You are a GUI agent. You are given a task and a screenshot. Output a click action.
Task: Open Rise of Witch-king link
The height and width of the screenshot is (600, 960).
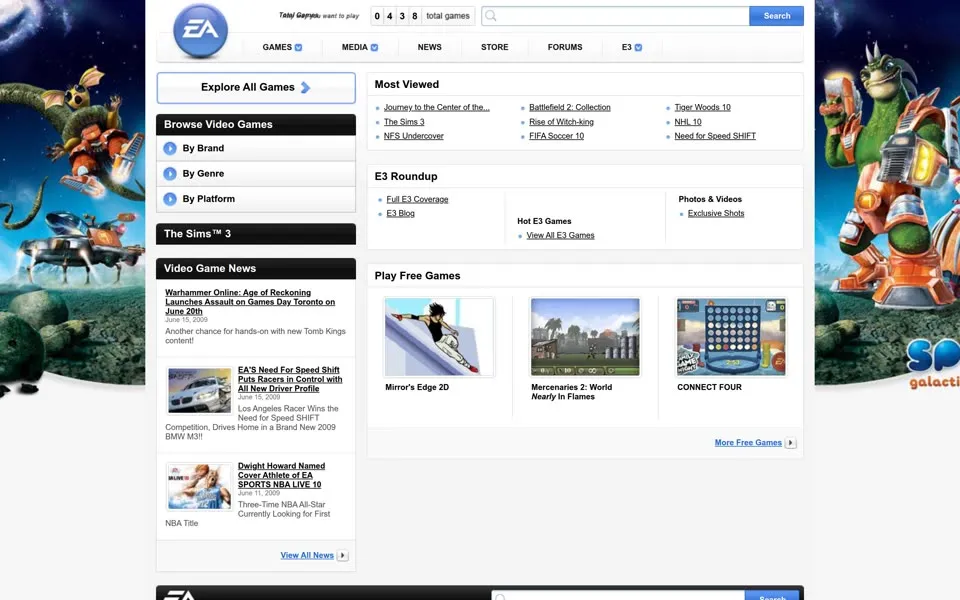click(x=561, y=122)
